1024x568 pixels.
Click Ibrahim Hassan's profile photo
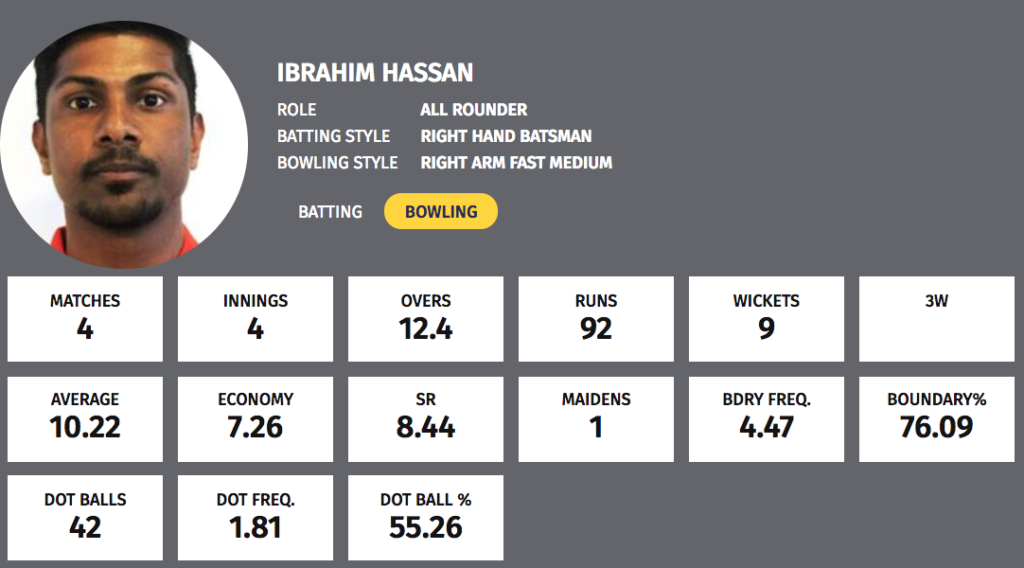coord(124,144)
